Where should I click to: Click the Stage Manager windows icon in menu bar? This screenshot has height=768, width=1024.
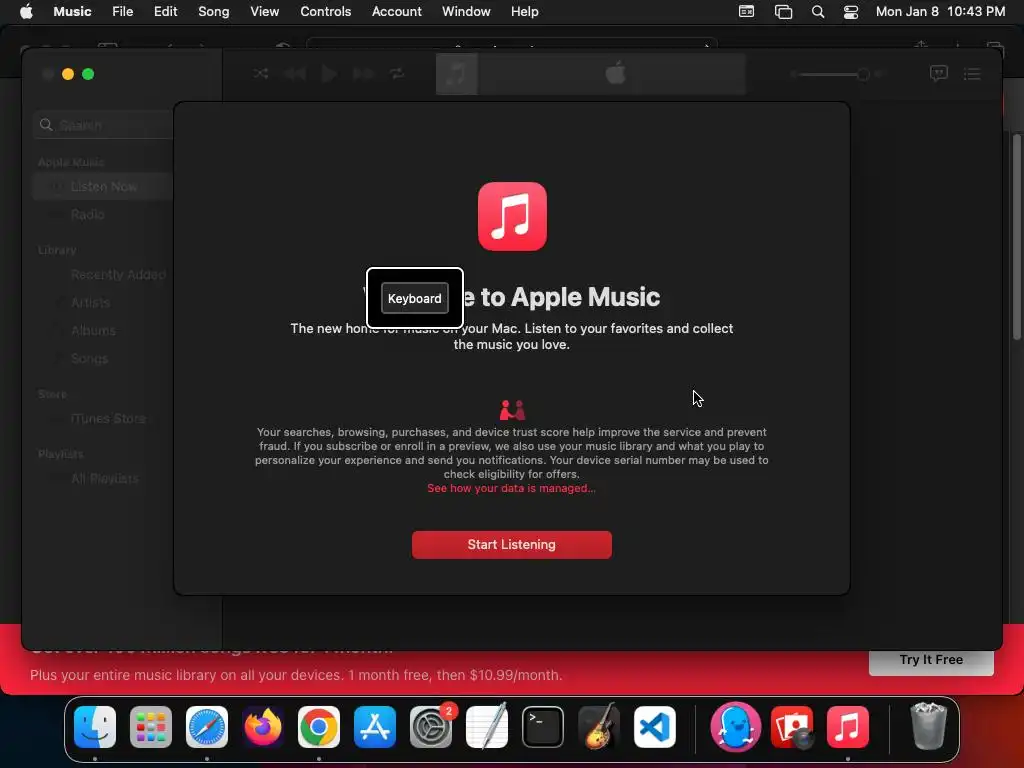(783, 11)
